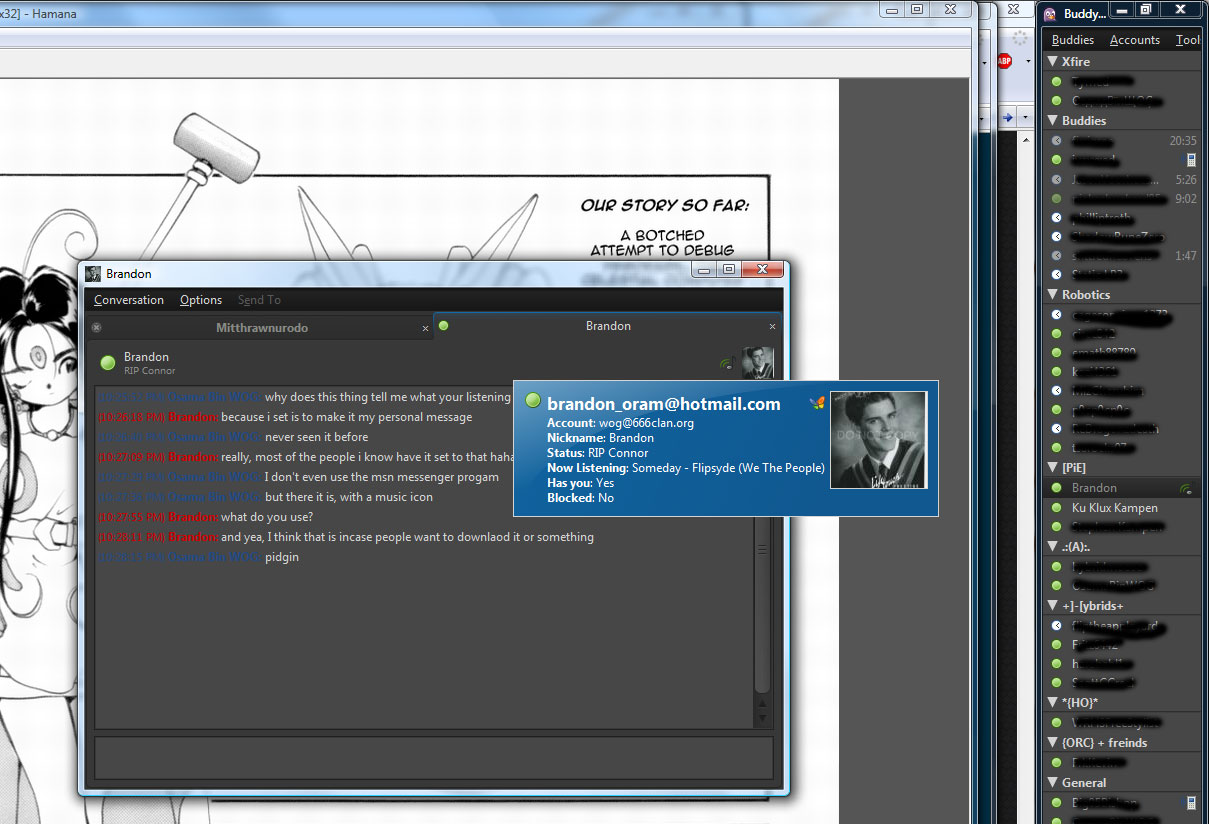Click the now-listening icon beside Brandon in buddy list
Viewport: 1209px width, 824px height.
coord(1186,488)
